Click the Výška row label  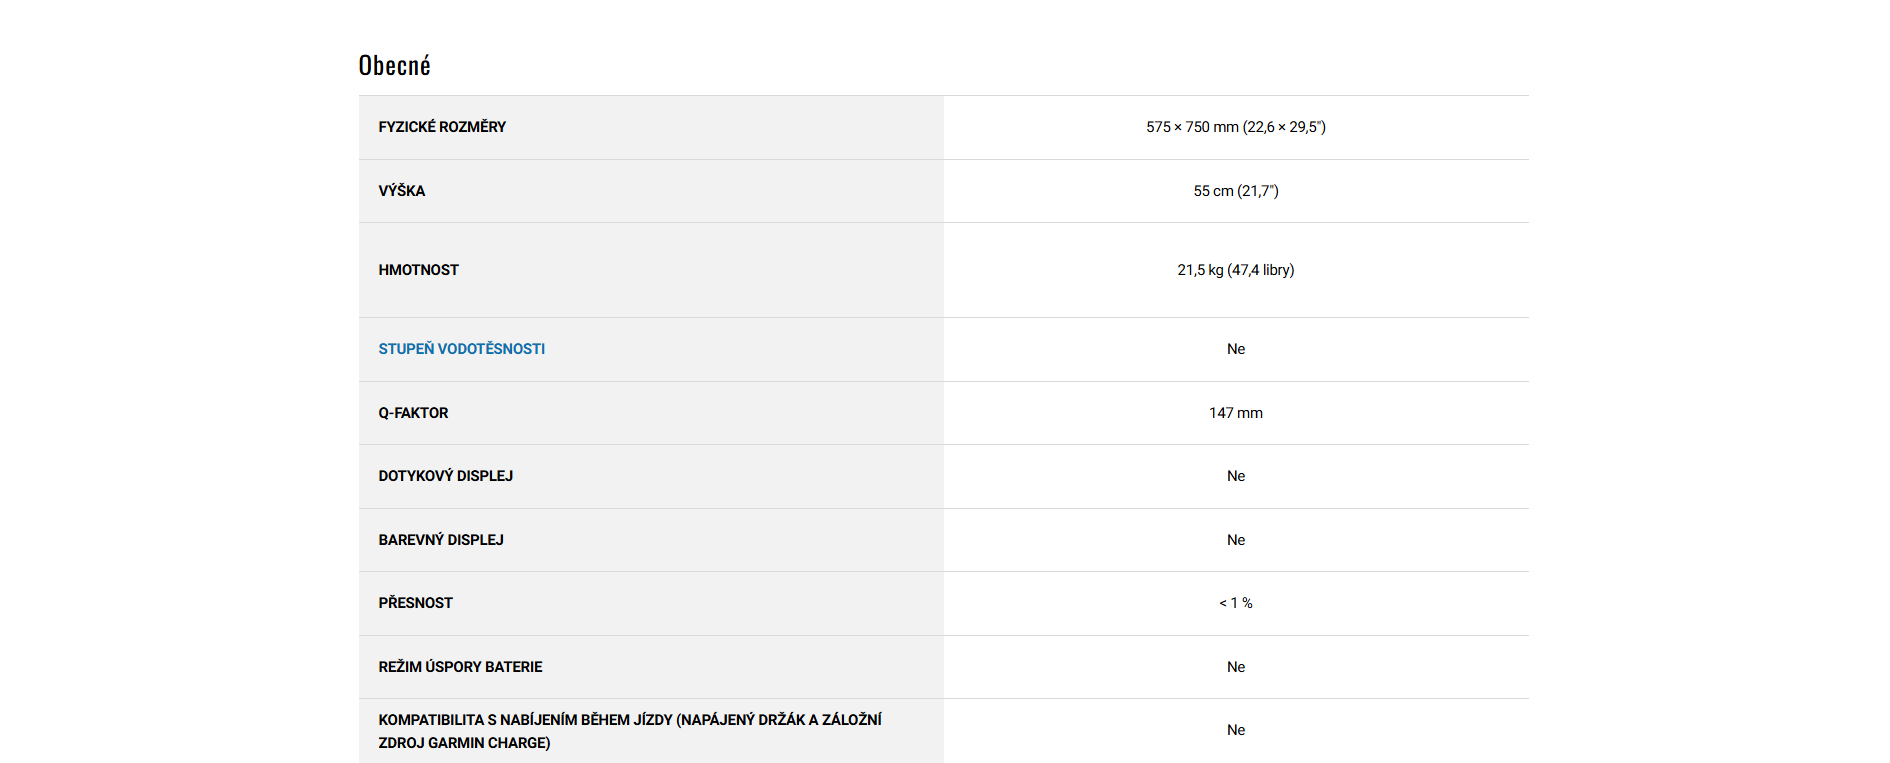tap(401, 191)
